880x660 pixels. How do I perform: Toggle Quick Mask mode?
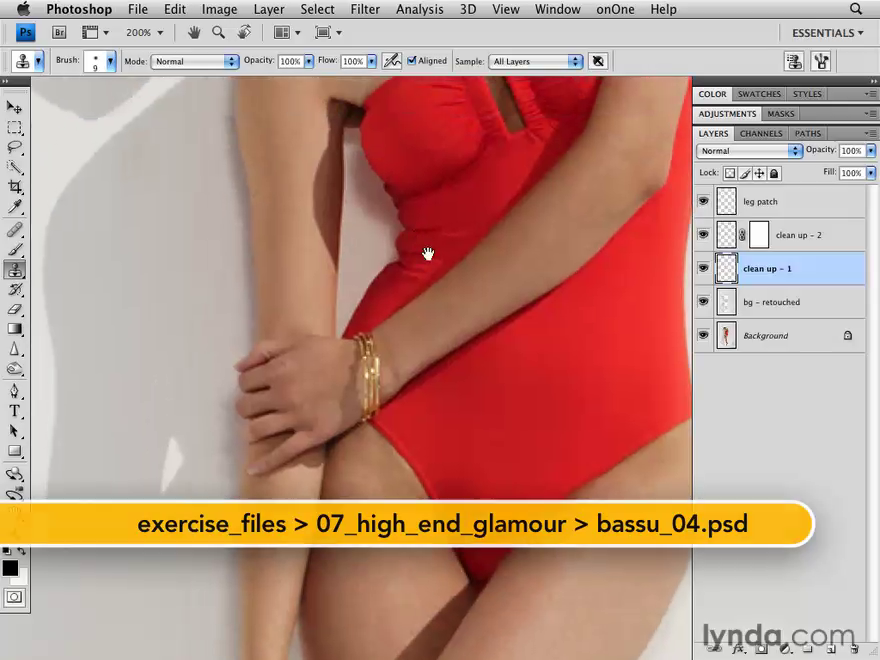(x=15, y=597)
